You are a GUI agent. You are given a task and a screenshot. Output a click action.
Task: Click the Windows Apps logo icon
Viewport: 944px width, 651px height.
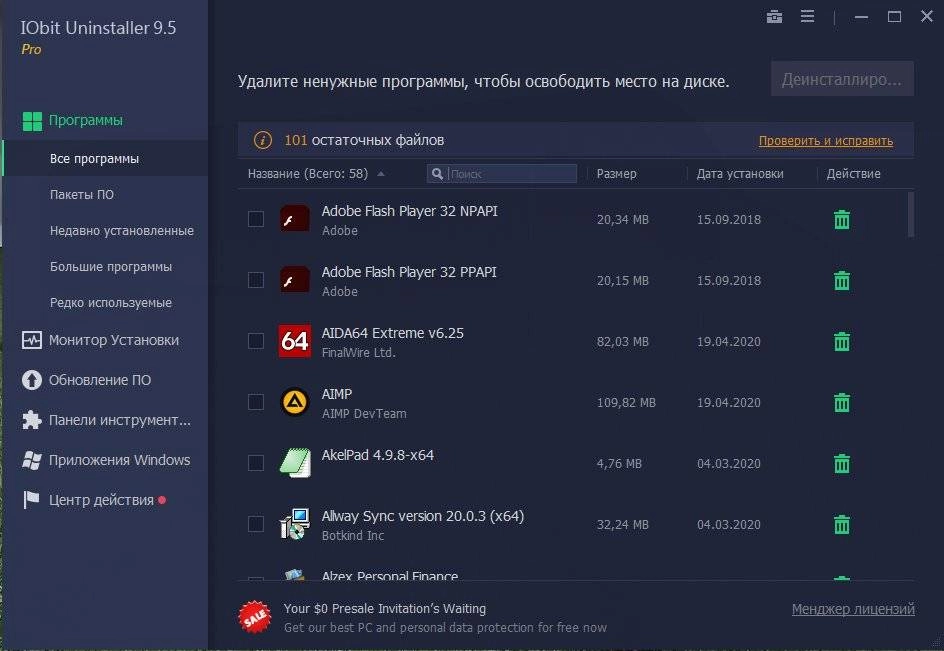32,460
